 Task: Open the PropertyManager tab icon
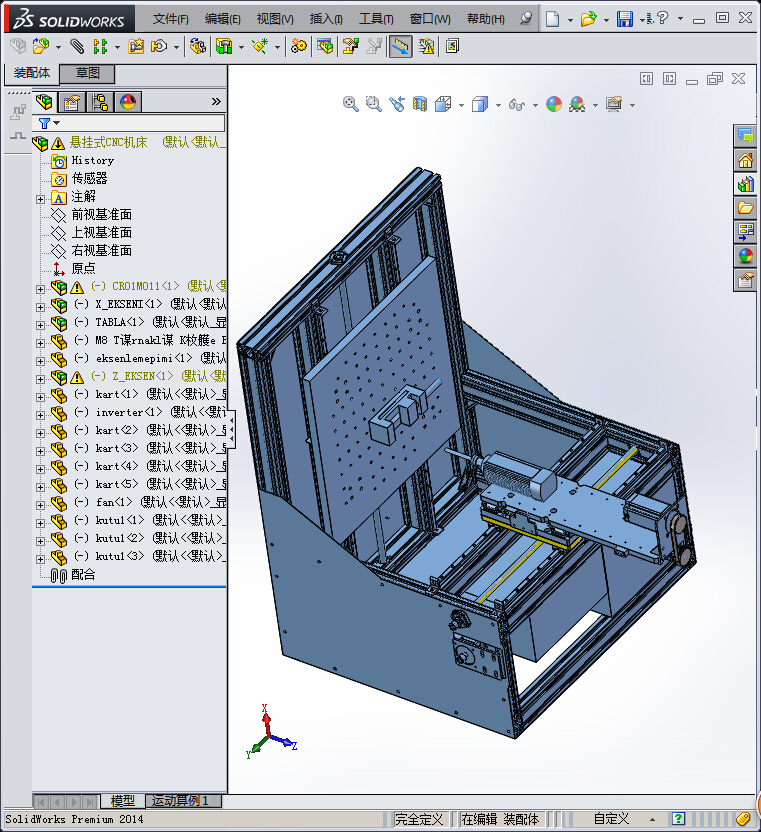[x=72, y=101]
